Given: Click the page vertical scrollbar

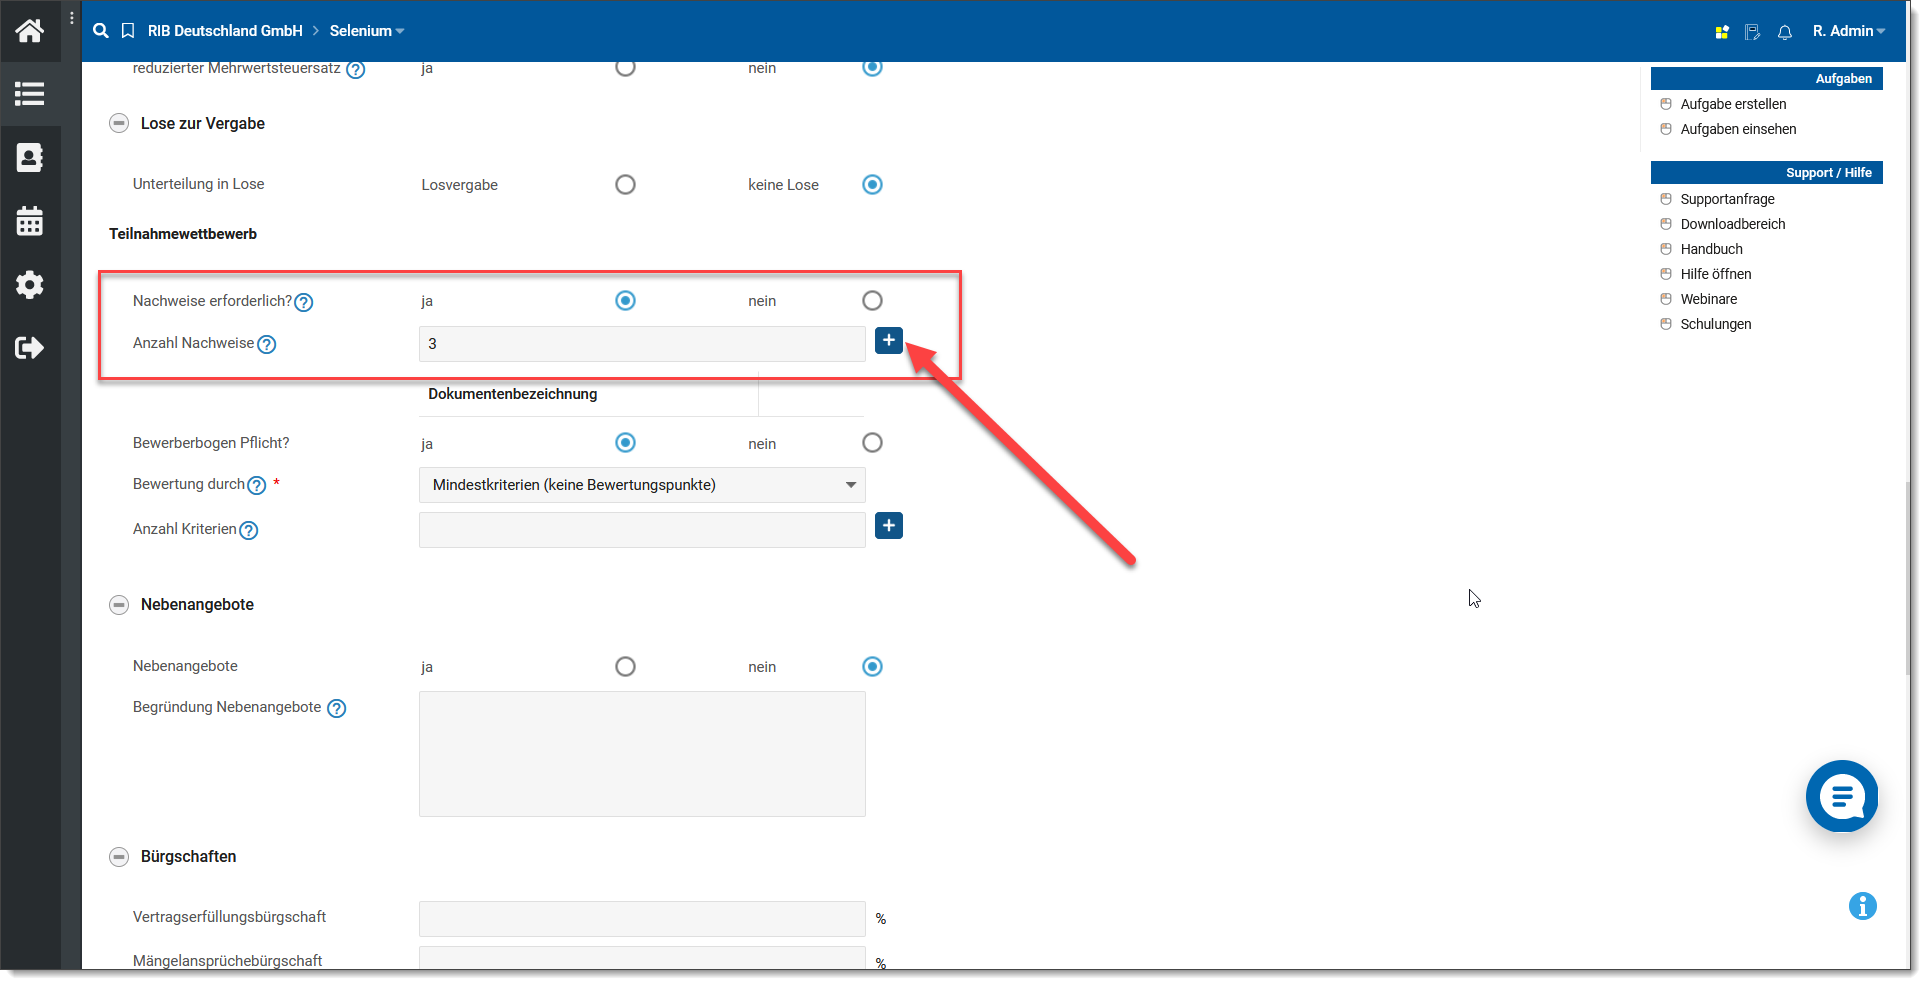Looking at the screenshot, I should (1908, 580).
